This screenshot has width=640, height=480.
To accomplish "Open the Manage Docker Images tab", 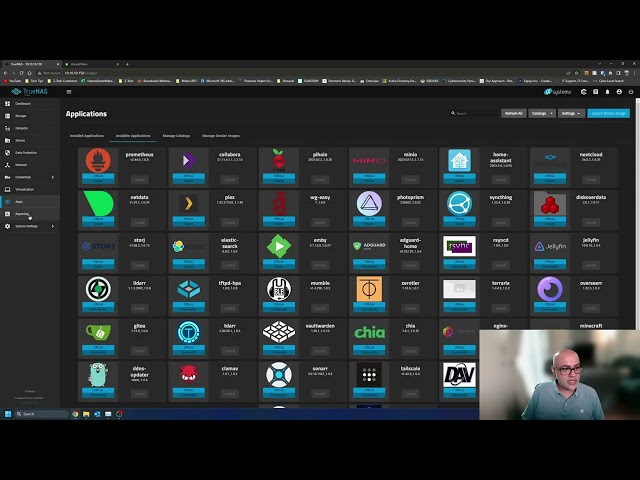I will 221,136.
